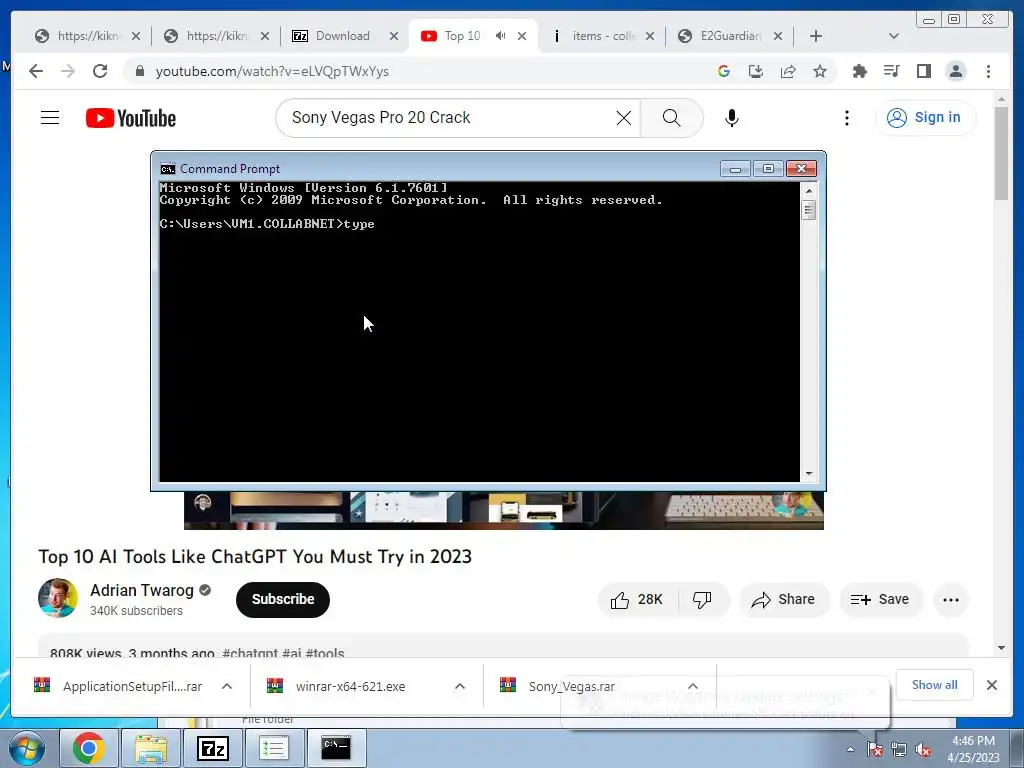This screenshot has width=1024, height=768.
Task: Open the Chrome three-dot menu
Action: 988,71
